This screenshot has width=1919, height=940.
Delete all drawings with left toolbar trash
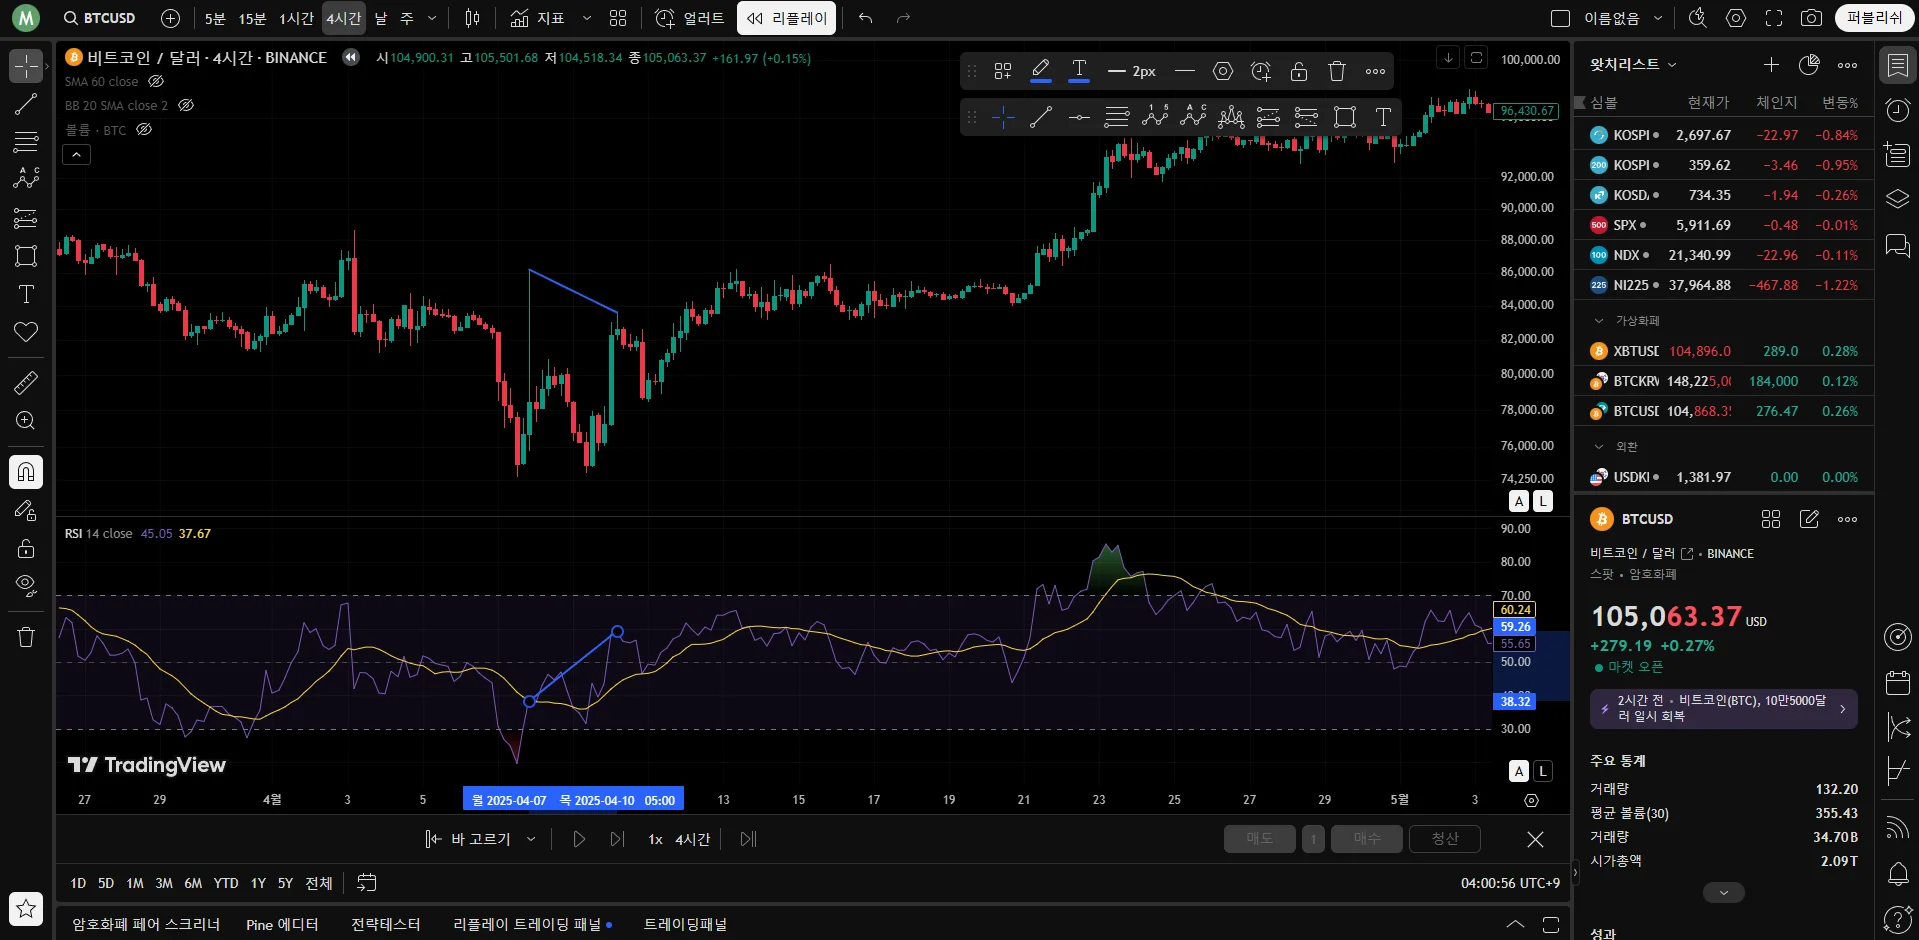click(26, 637)
